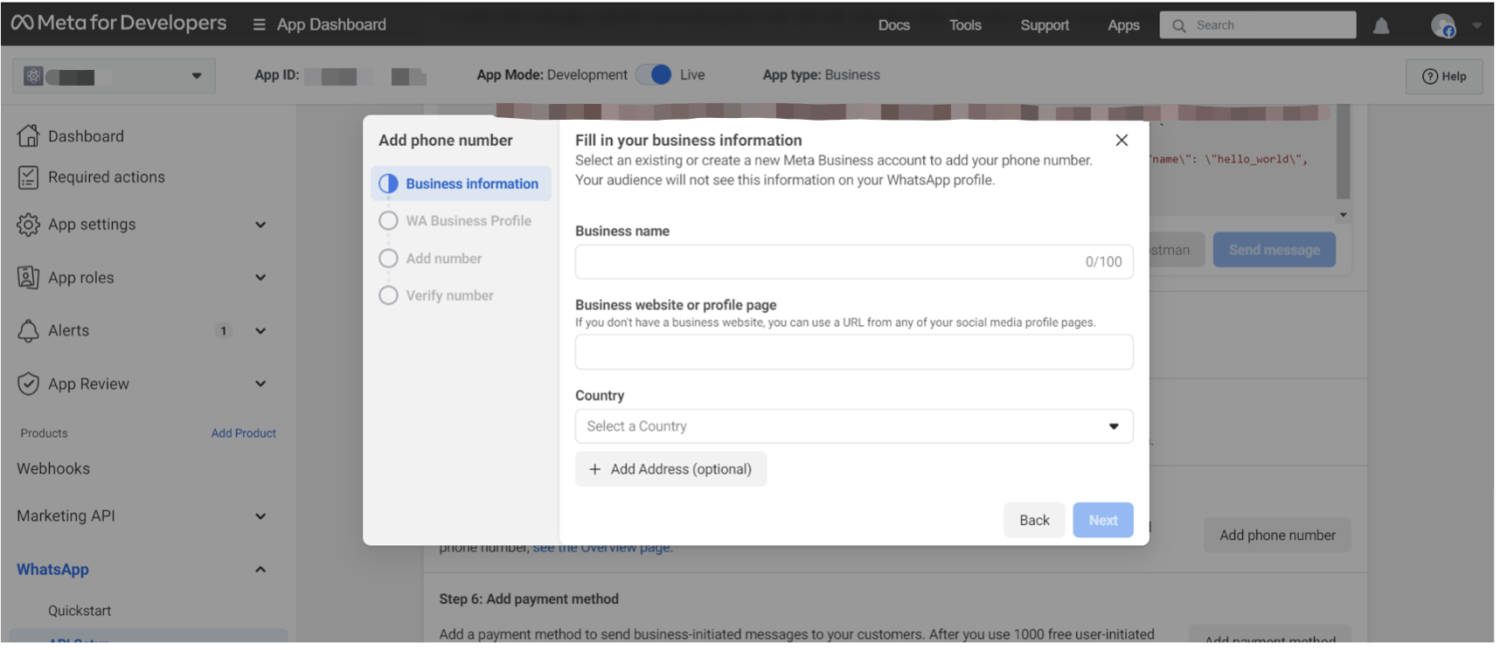Open the profile avatar menu
This screenshot has width=1500, height=650.
point(1443,26)
